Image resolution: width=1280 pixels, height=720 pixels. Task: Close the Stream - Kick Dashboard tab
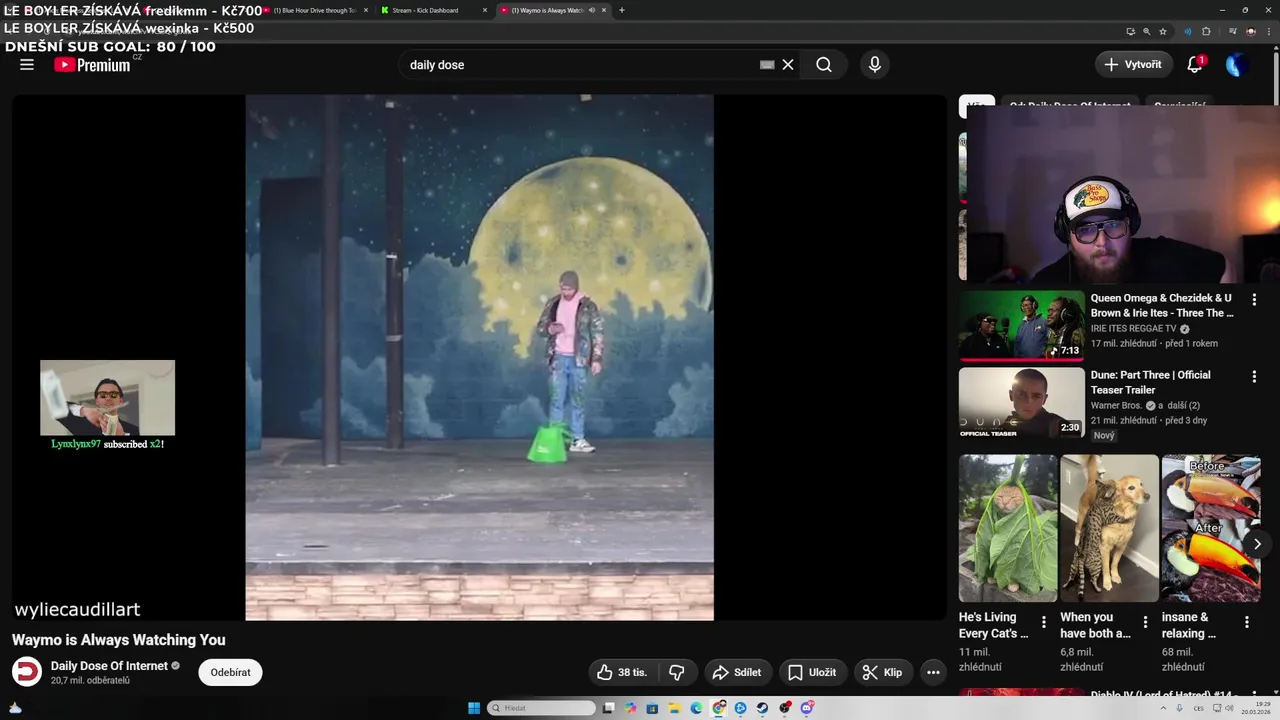click(x=485, y=10)
